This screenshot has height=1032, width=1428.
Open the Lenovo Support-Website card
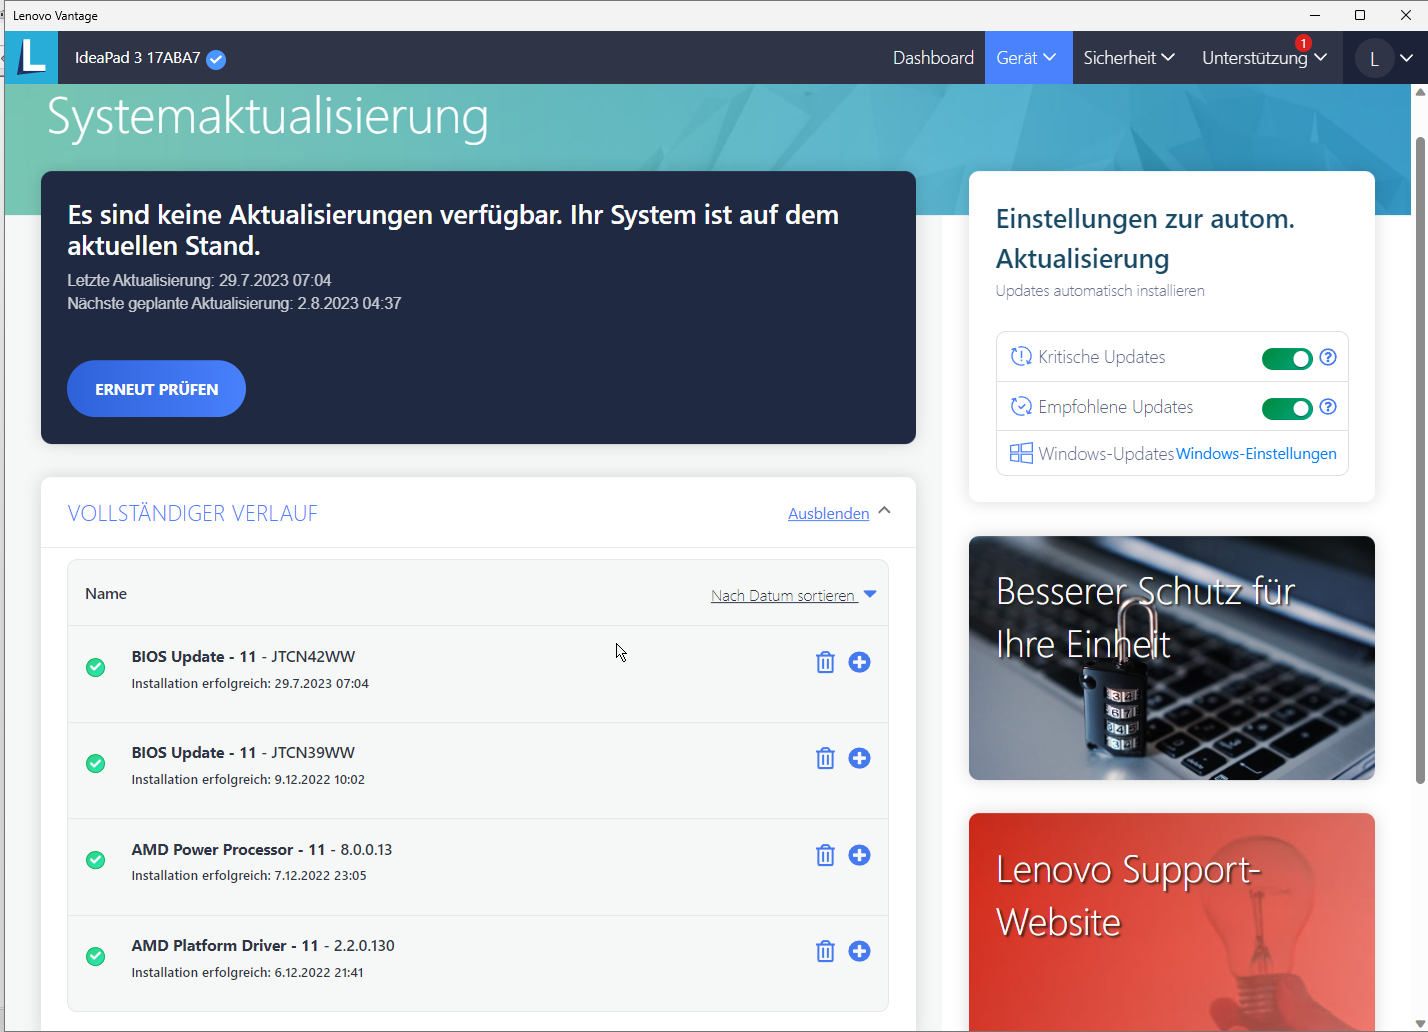pos(1172,920)
